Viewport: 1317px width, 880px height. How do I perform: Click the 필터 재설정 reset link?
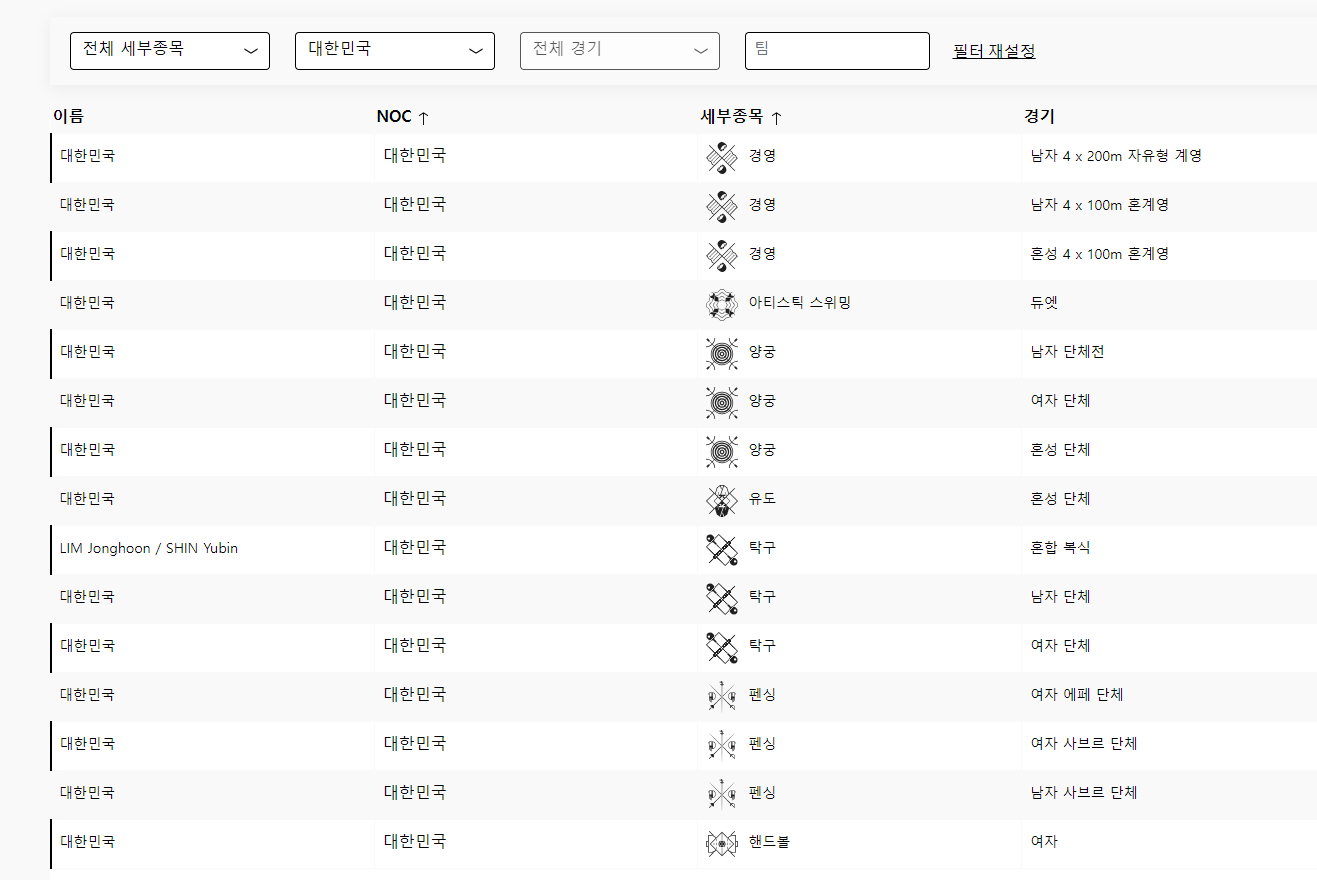tap(993, 50)
